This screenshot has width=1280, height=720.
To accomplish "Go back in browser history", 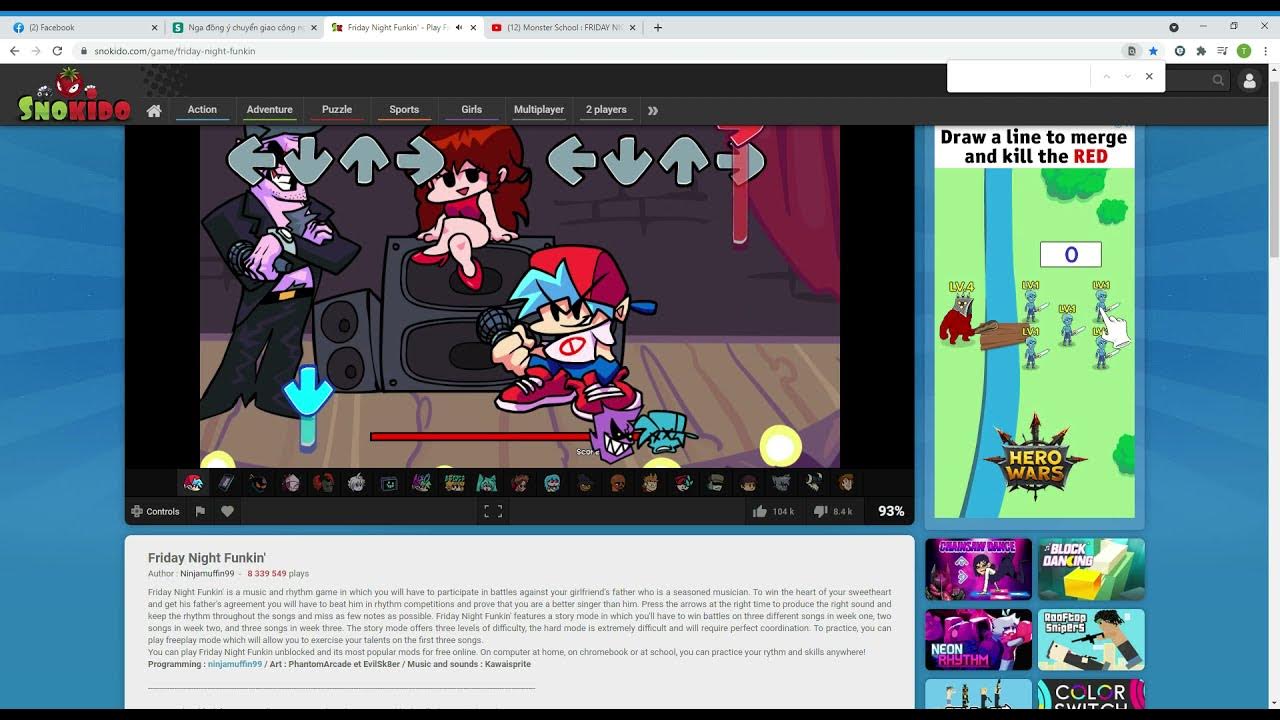I will (14, 51).
